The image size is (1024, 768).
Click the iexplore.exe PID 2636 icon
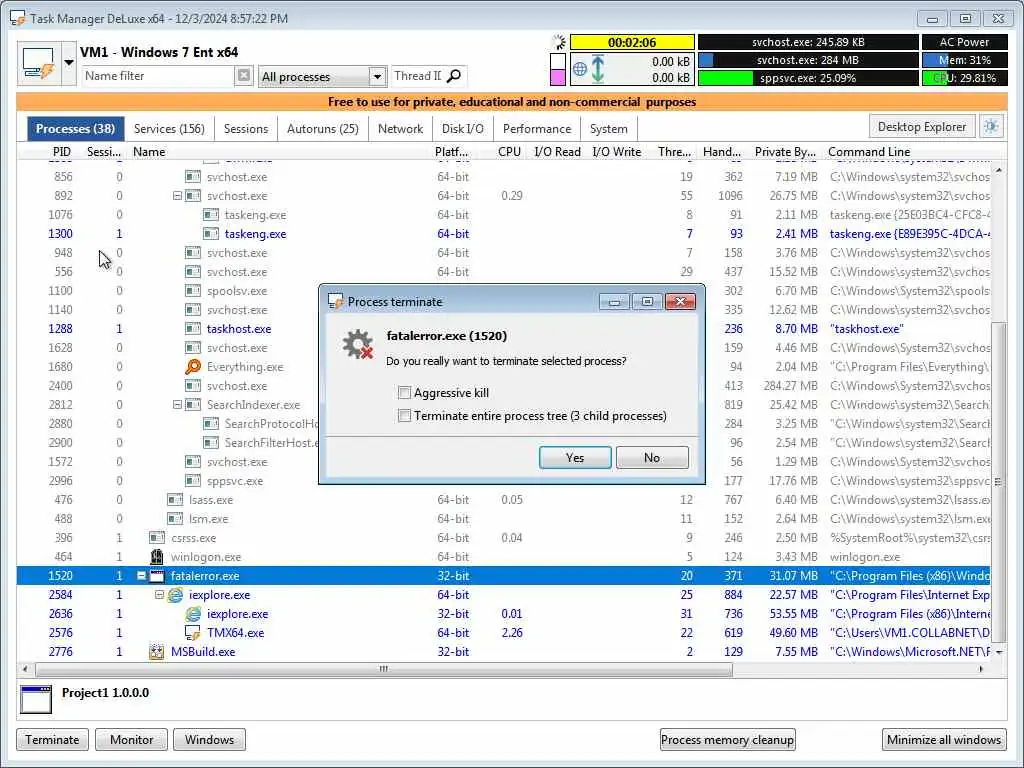point(193,614)
